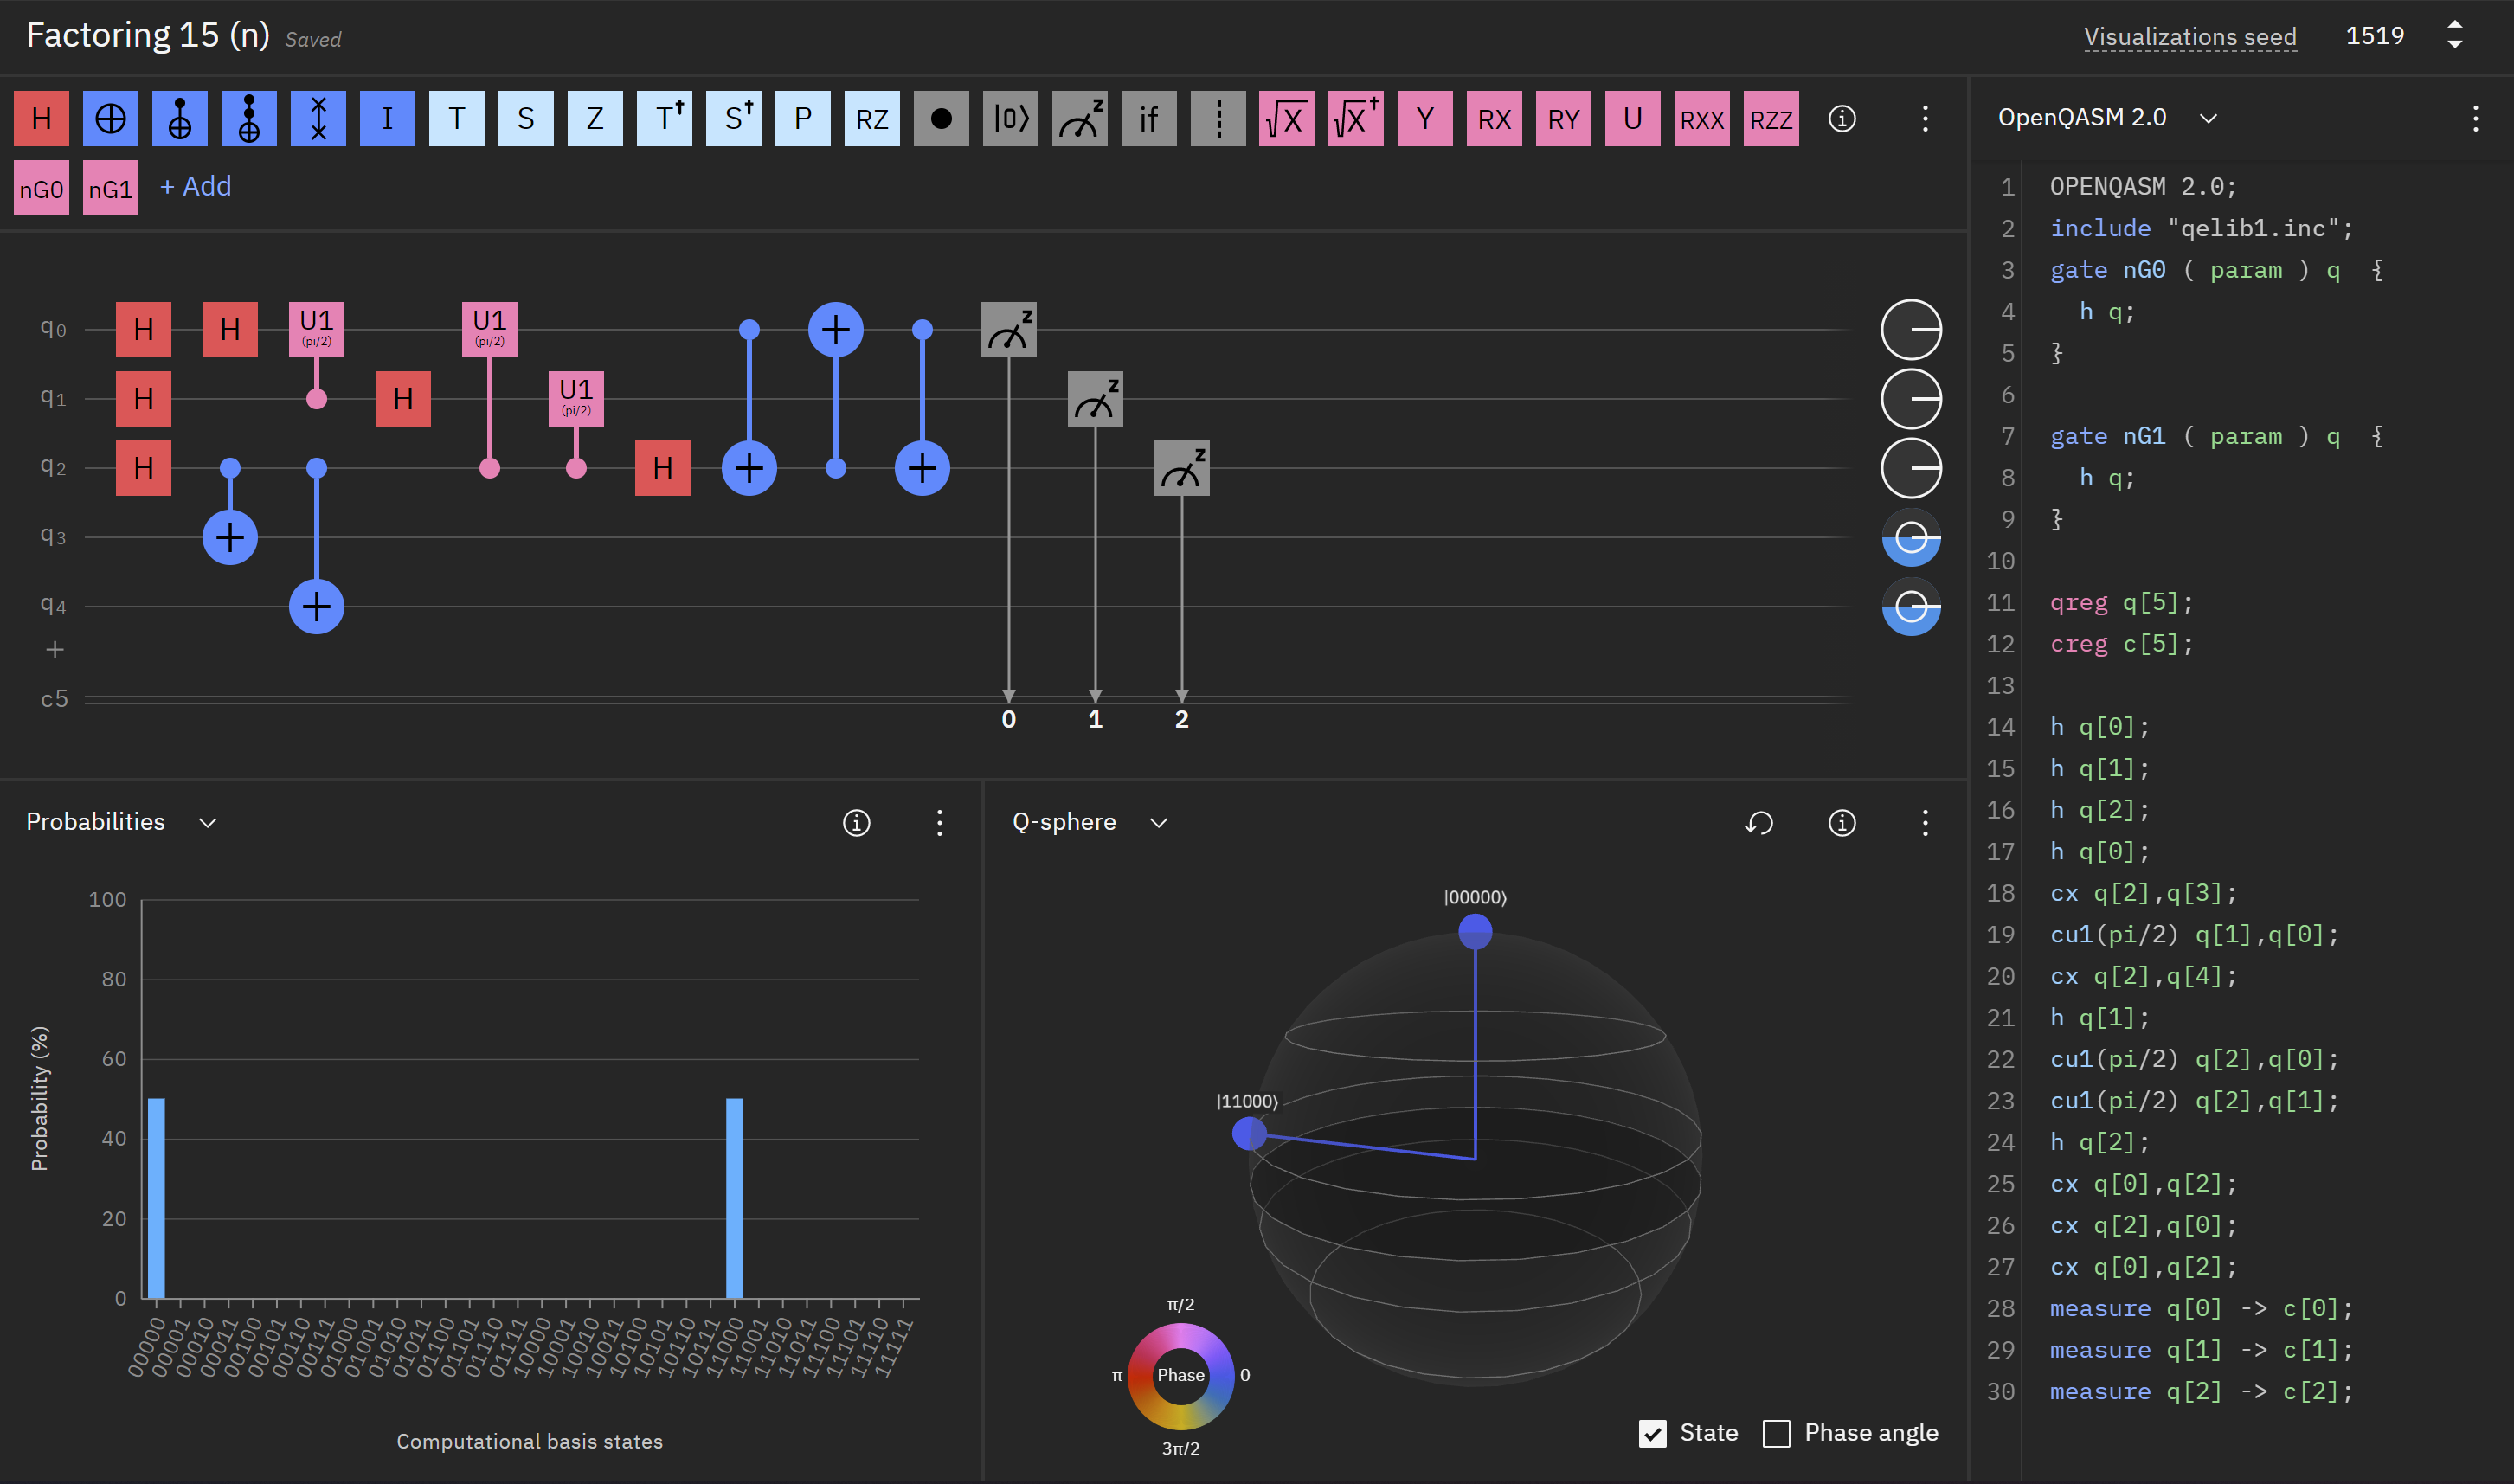Viewport: 2514px width, 1484px height.
Task: Click the q0 phase disk
Action: (1912, 330)
